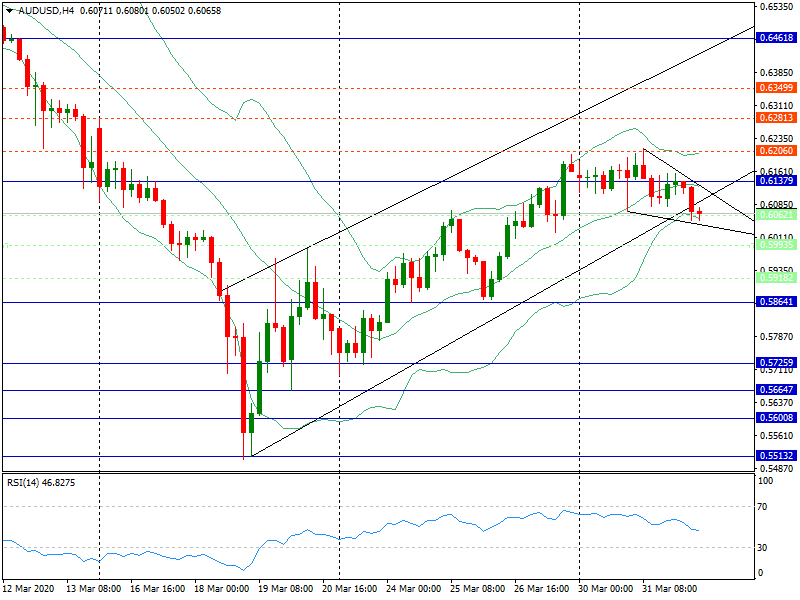Select the blue 0.58641 level label

tap(776, 302)
